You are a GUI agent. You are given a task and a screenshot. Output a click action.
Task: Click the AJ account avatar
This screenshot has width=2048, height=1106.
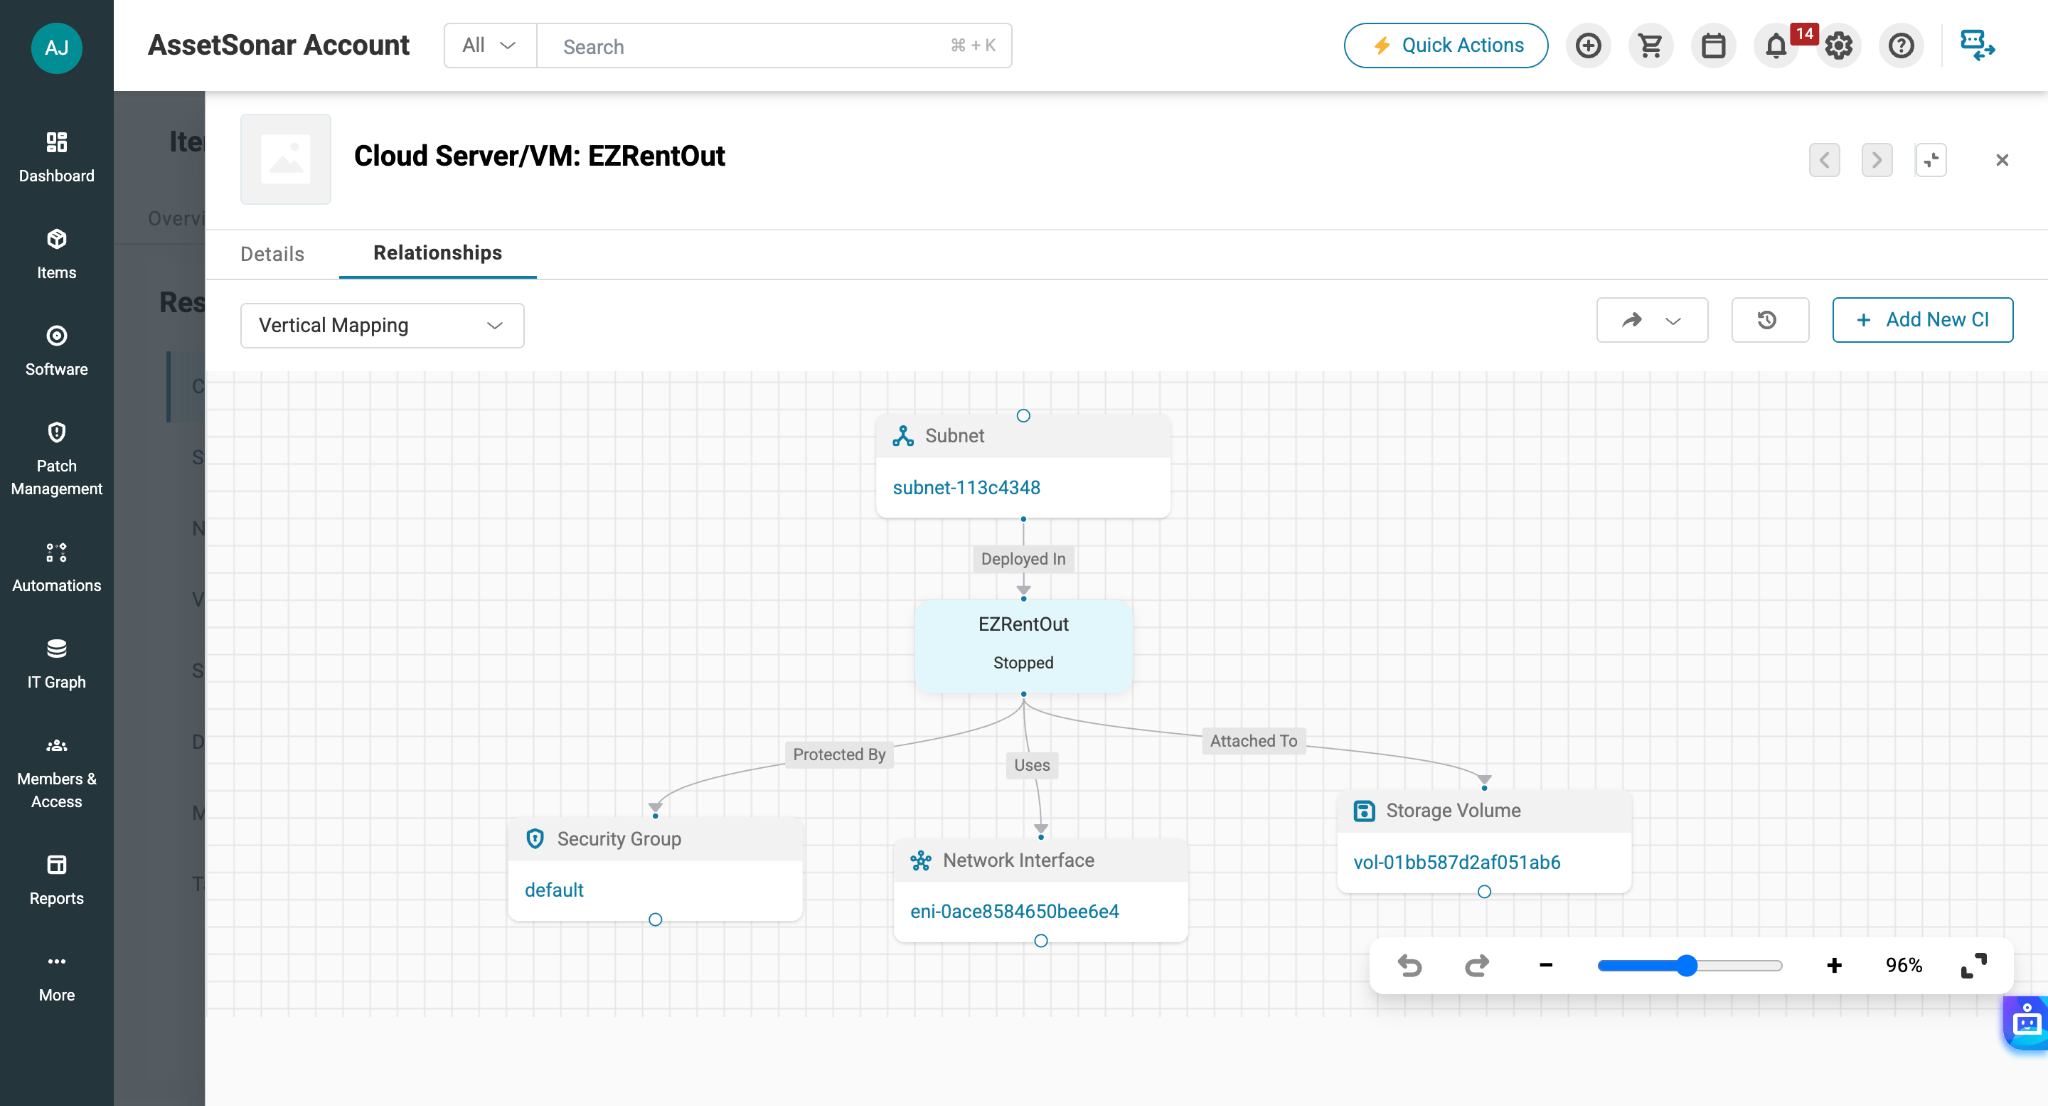(x=57, y=47)
